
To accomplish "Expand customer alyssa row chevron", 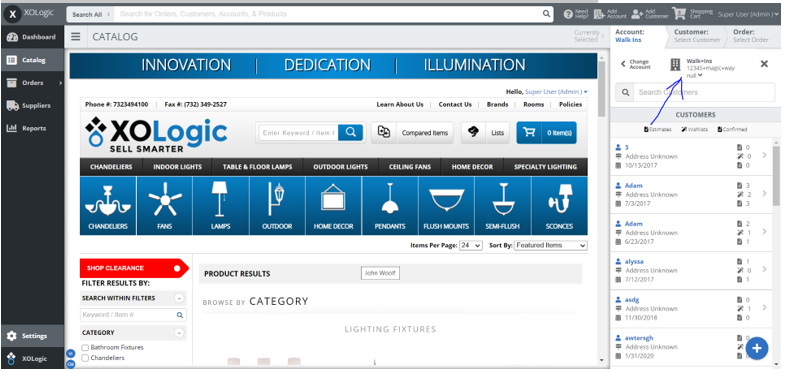I will (x=765, y=270).
